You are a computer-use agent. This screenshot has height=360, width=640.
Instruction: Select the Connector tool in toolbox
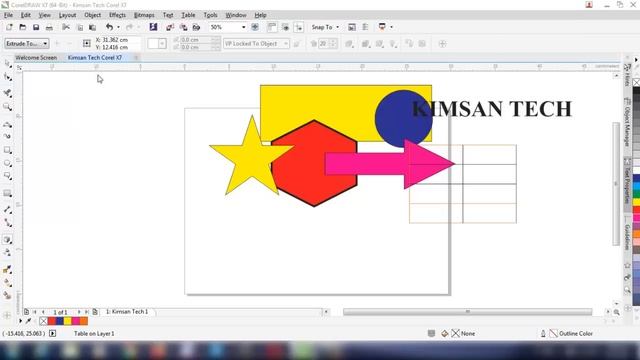click(x=7, y=223)
